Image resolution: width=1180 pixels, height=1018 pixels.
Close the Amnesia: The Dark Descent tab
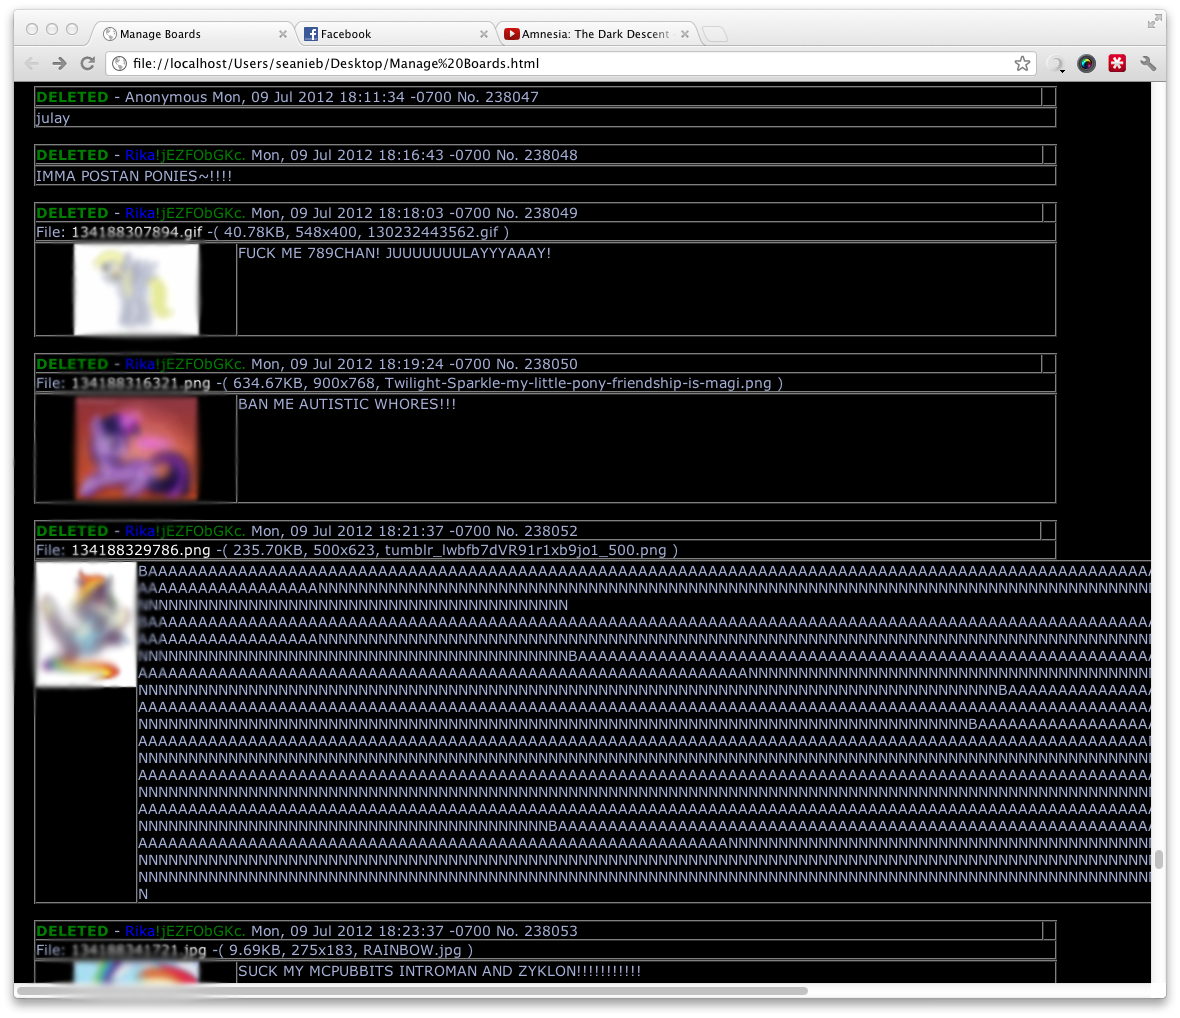pos(685,34)
